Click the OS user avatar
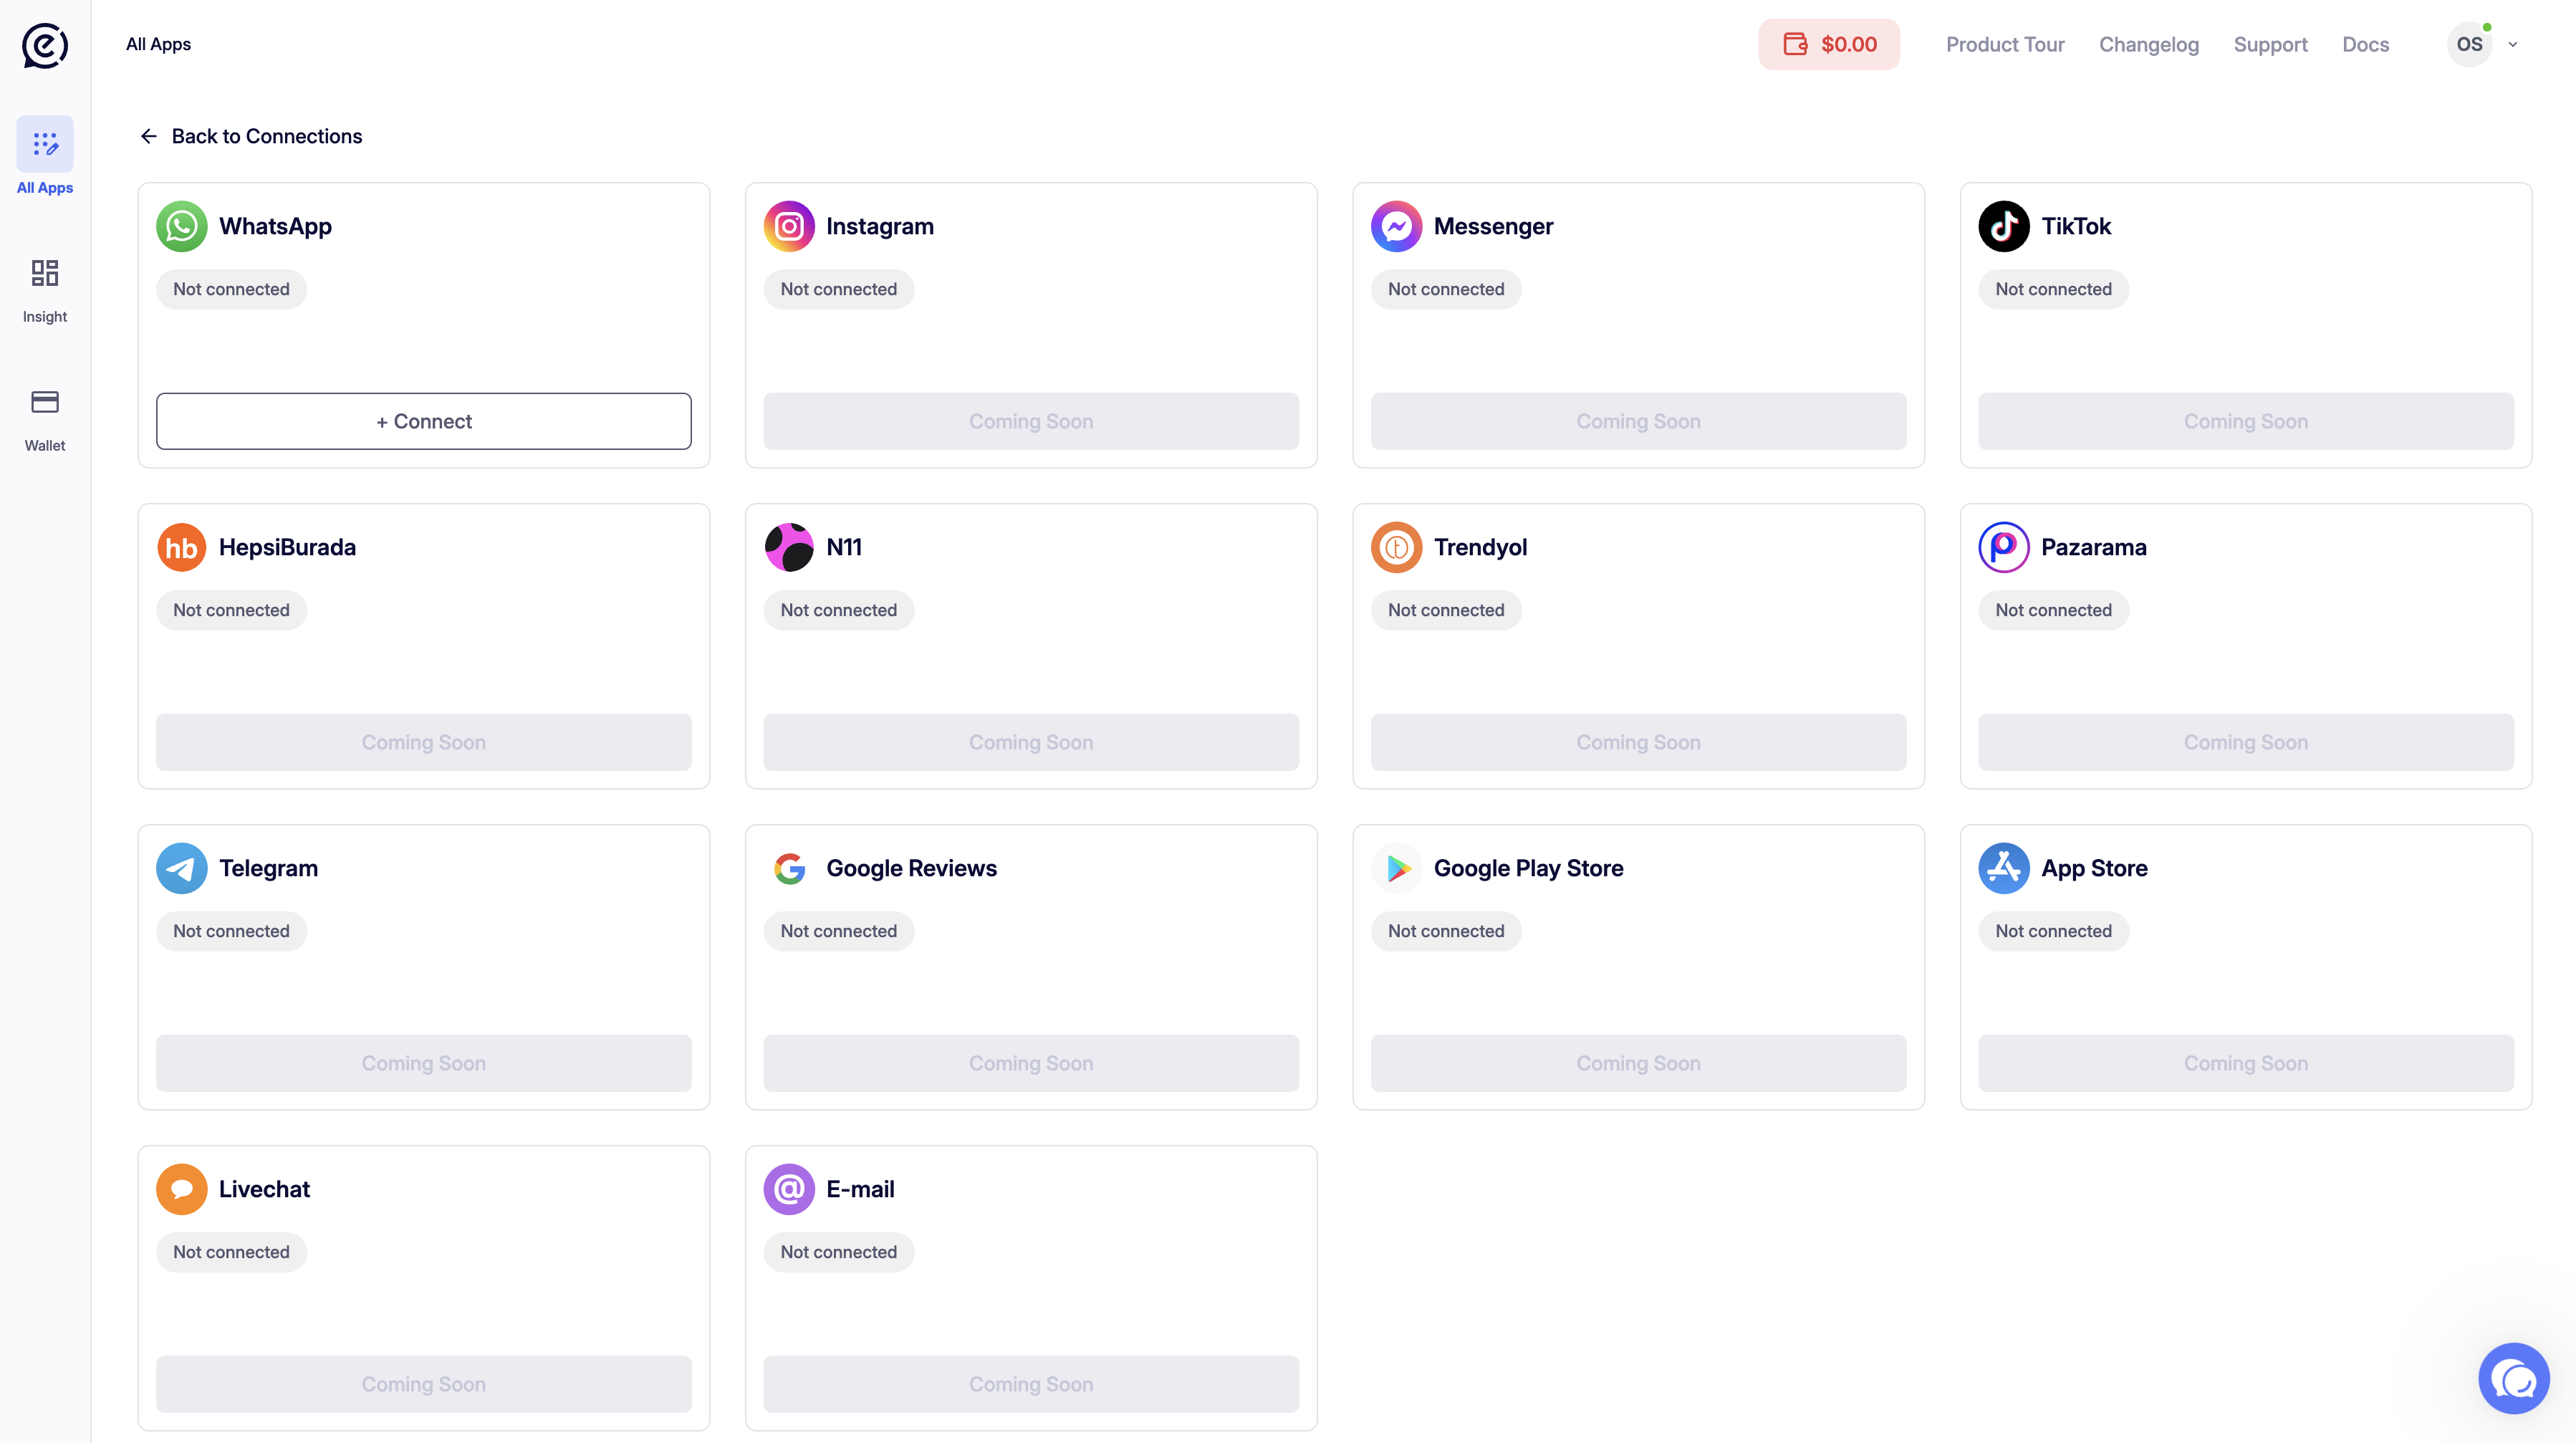Viewport: 2576px width, 1443px height. (x=2469, y=44)
